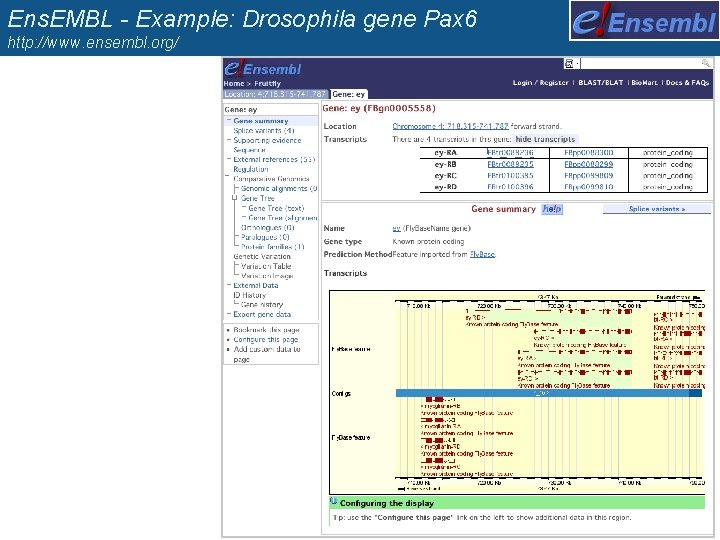Switch to the Gene: ey tab

[349, 94]
